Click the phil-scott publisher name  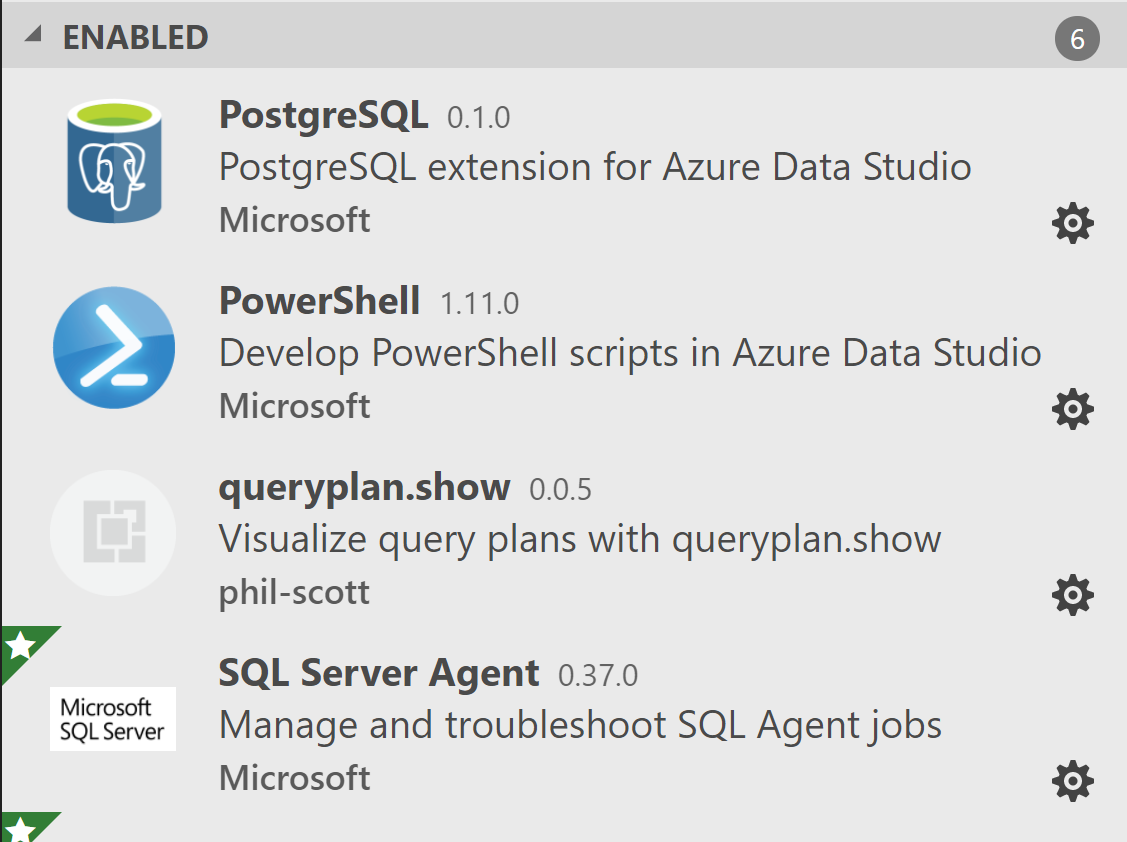pyautogui.click(x=294, y=593)
